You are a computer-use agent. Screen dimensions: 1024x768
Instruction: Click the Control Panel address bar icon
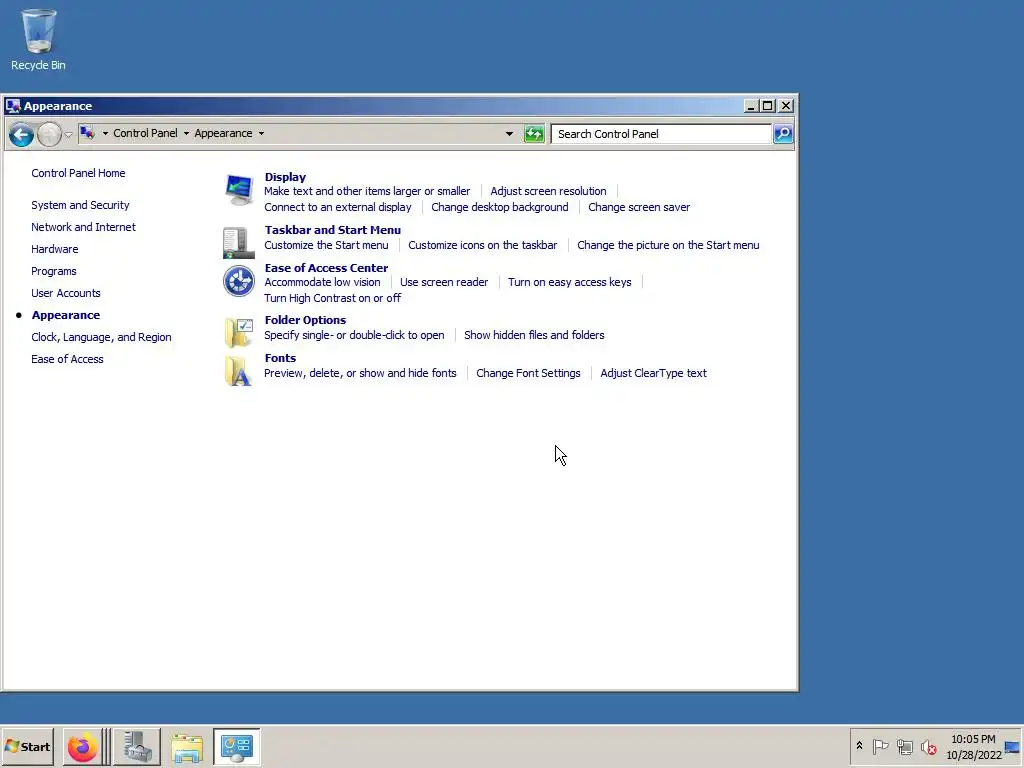[x=87, y=133]
